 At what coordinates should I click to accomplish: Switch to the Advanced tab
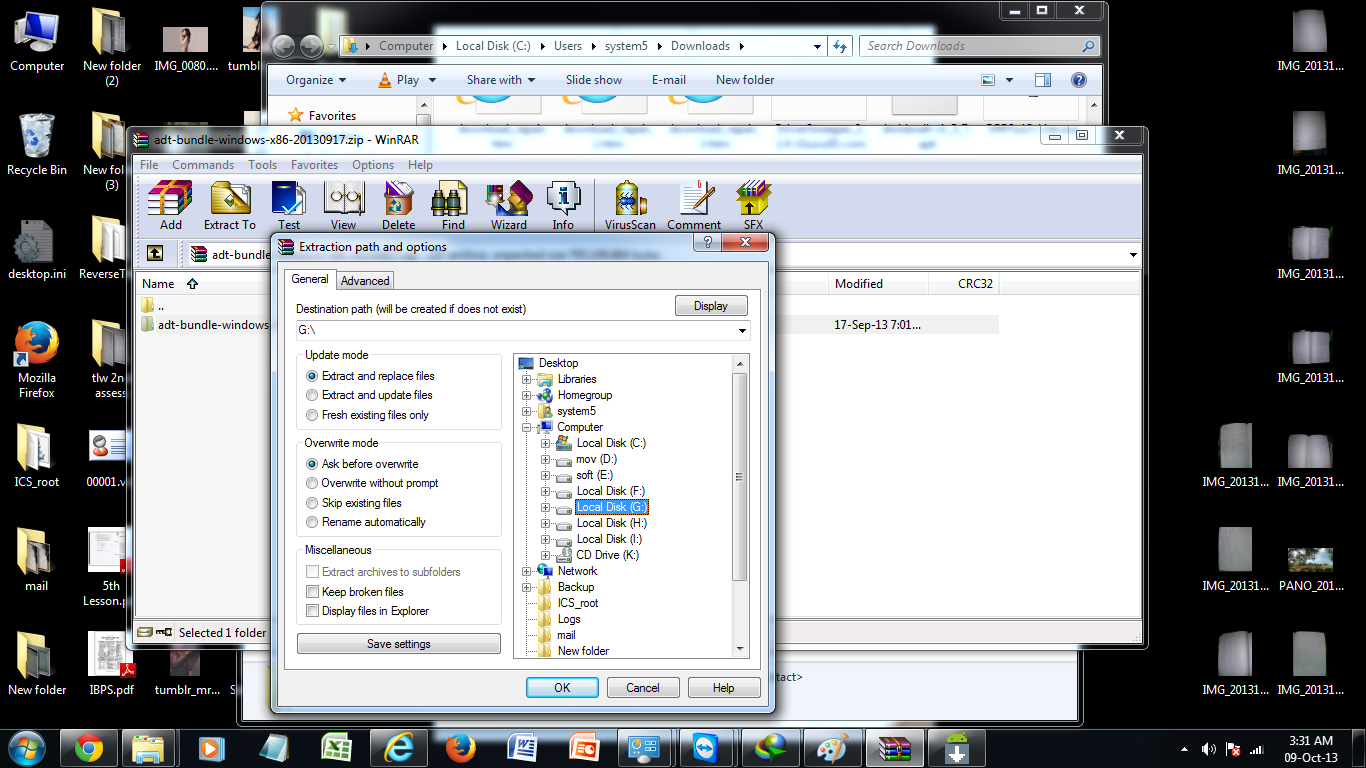tap(365, 281)
